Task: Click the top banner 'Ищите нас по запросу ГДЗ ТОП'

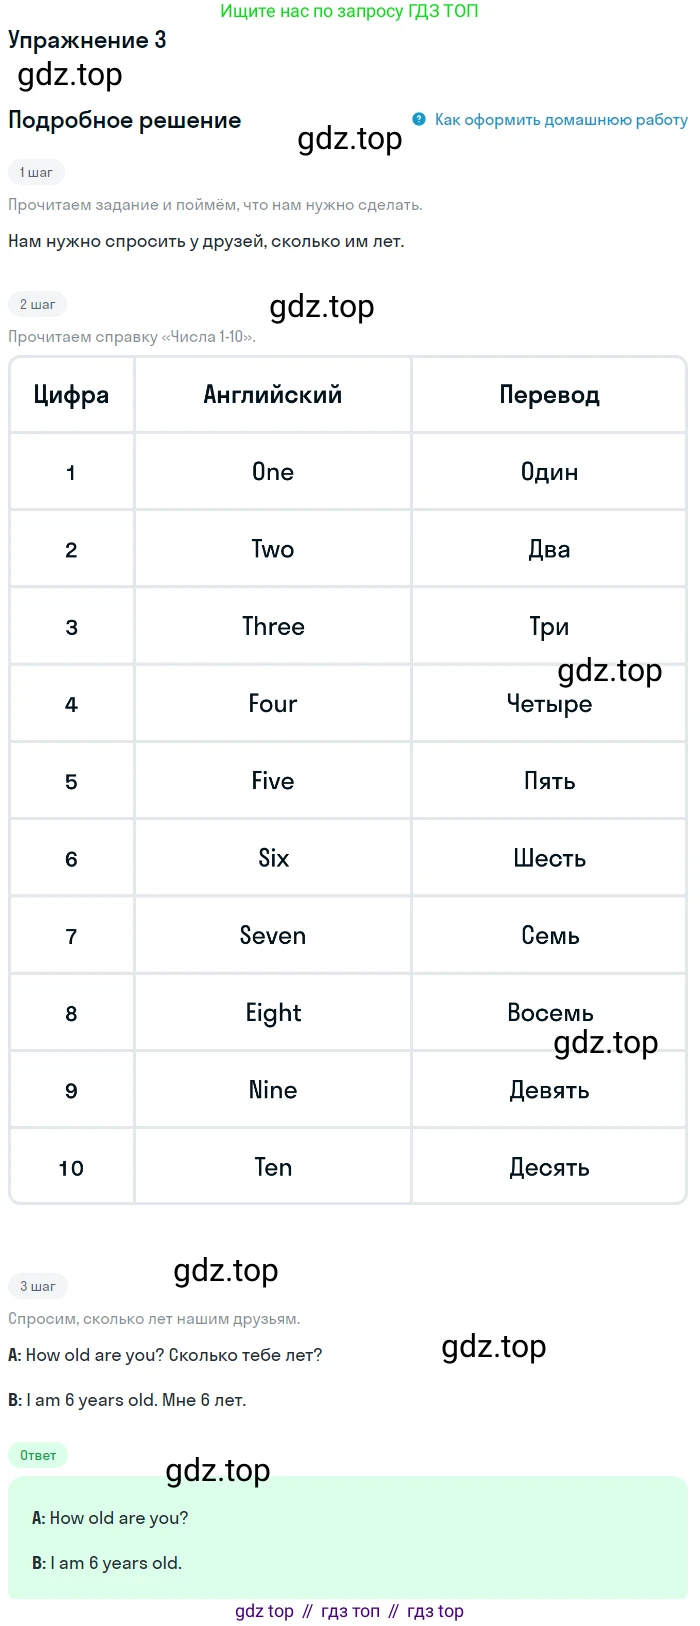Action: tap(349, 11)
